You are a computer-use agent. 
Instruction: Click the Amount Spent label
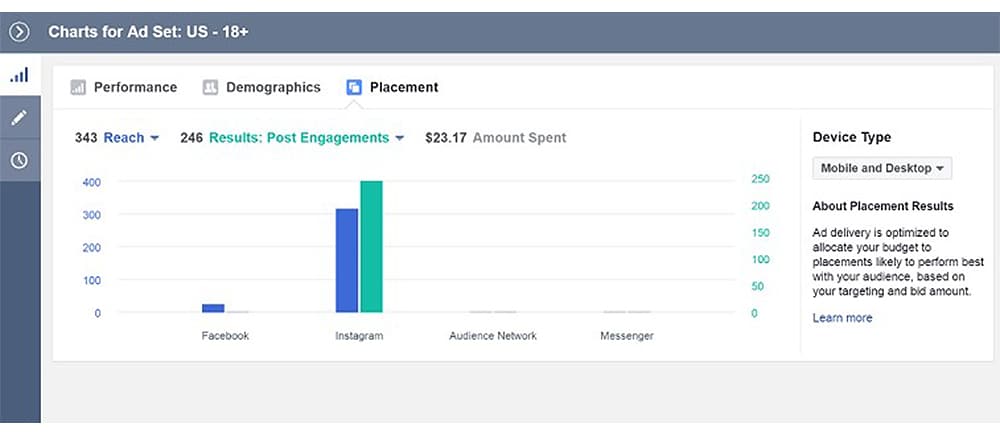click(x=519, y=138)
